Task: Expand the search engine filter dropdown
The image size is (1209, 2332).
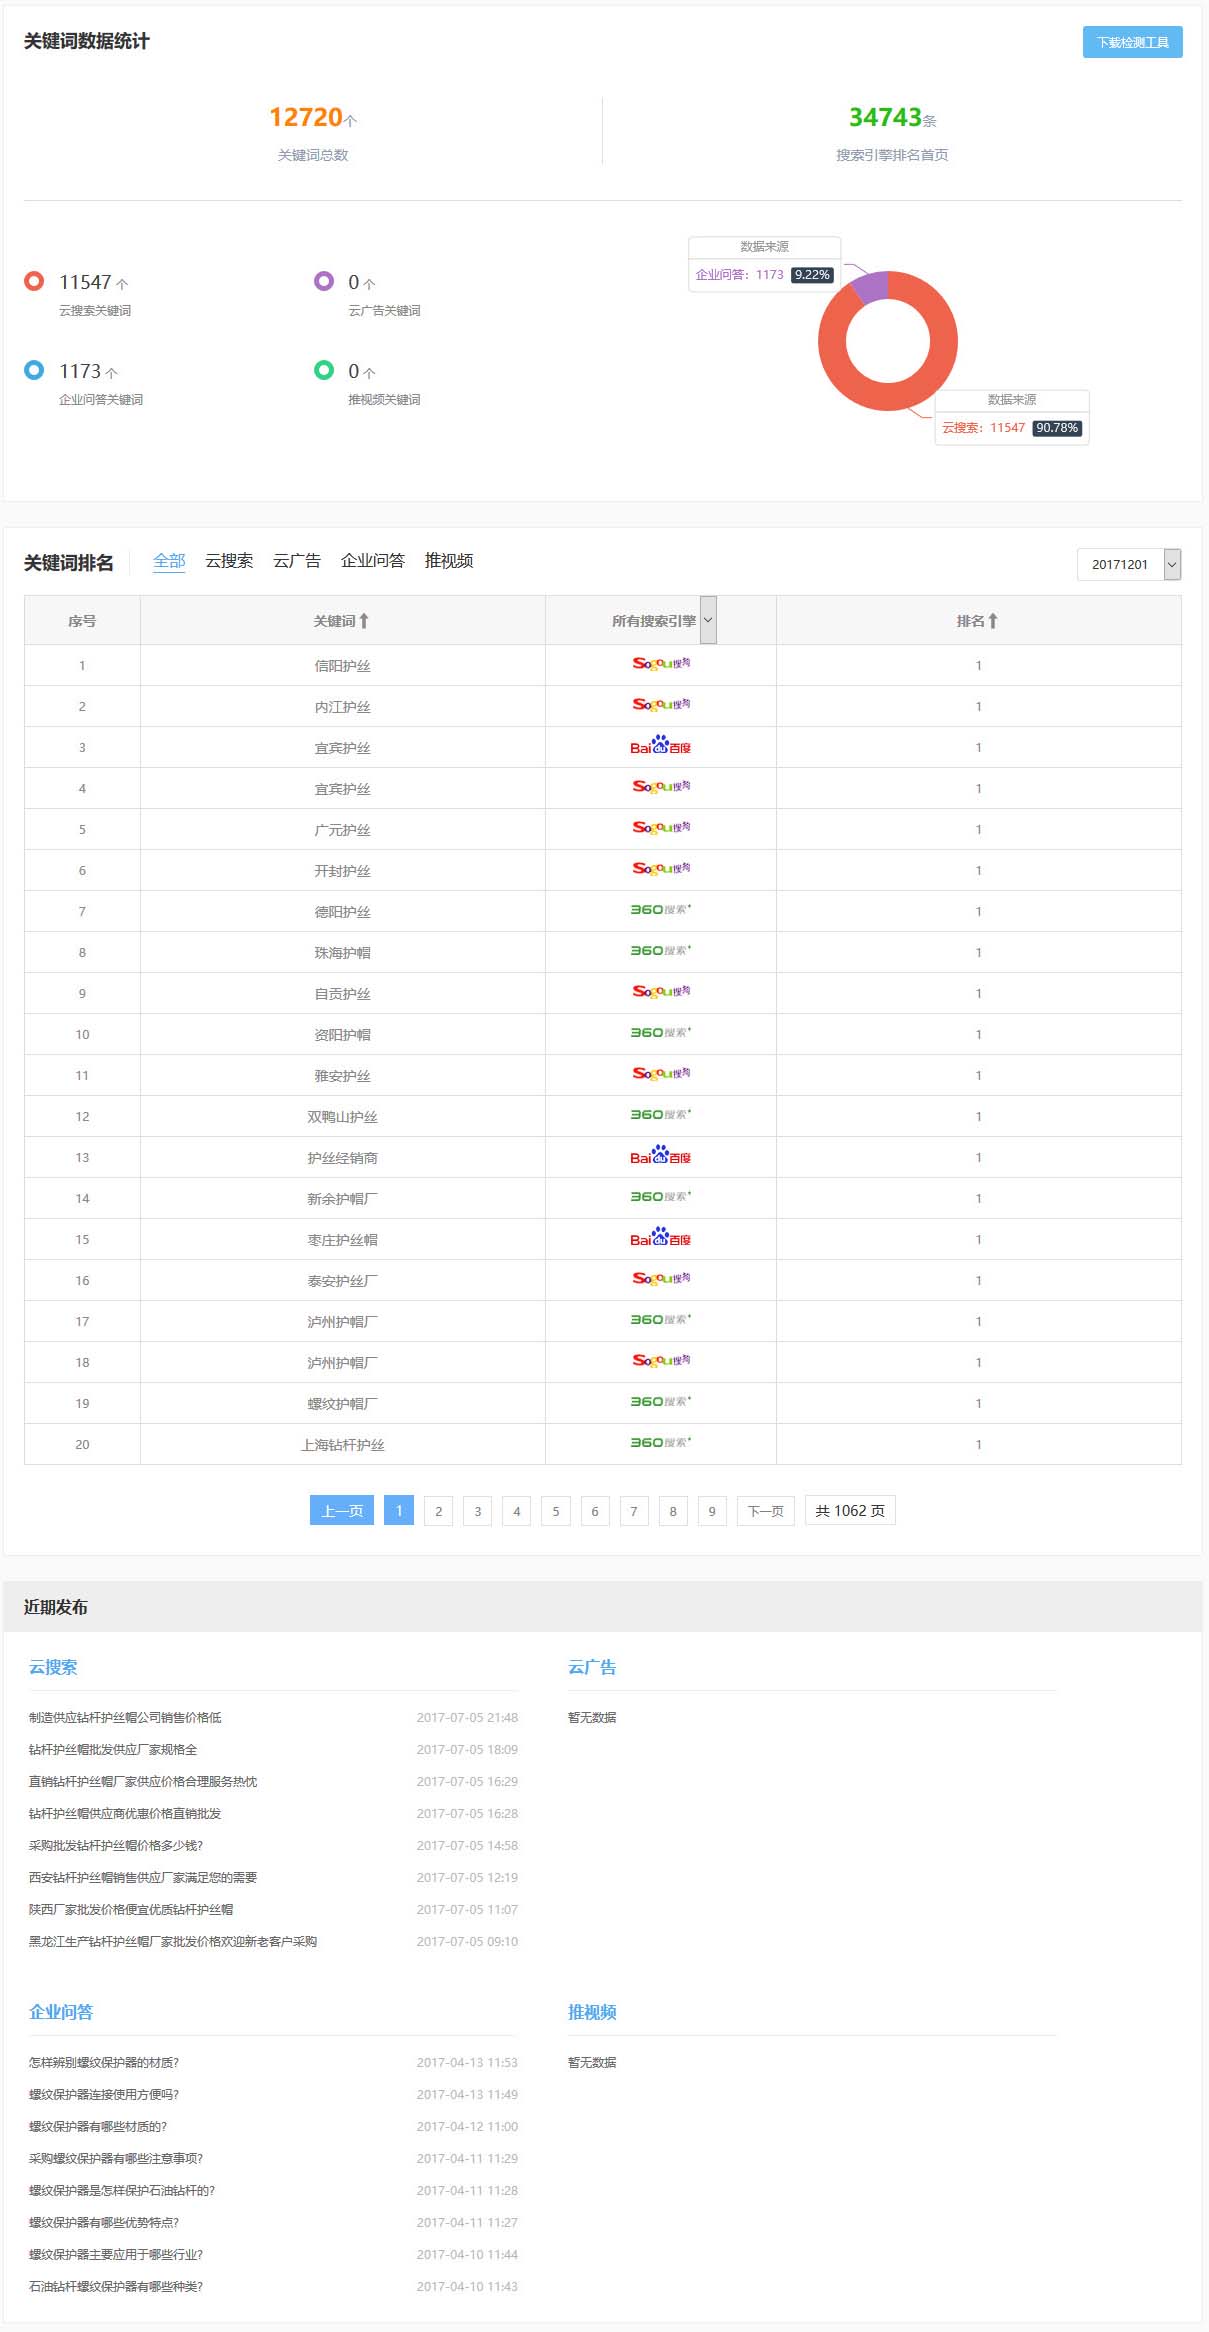Action: point(708,620)
